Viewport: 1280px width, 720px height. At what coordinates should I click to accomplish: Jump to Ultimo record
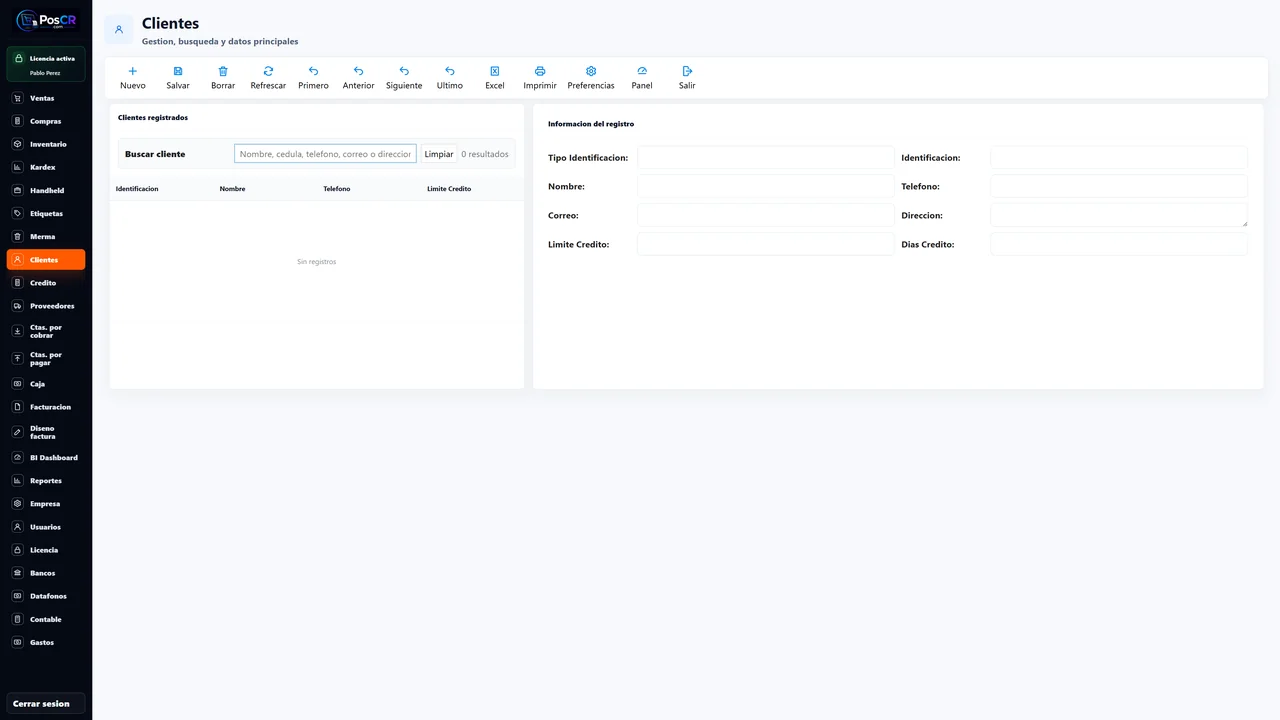(x=450, y=78)
